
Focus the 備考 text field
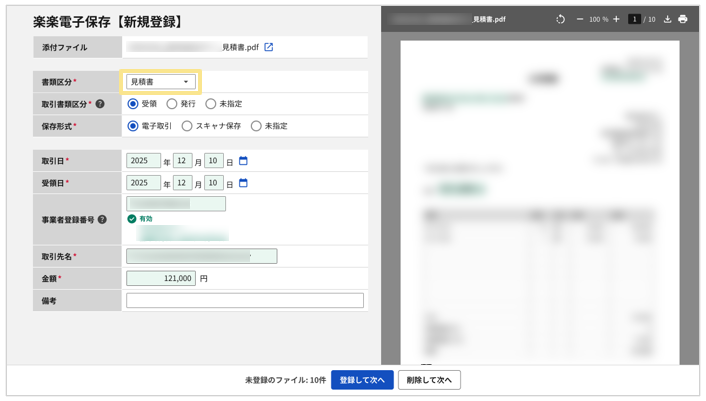point(244,300)
